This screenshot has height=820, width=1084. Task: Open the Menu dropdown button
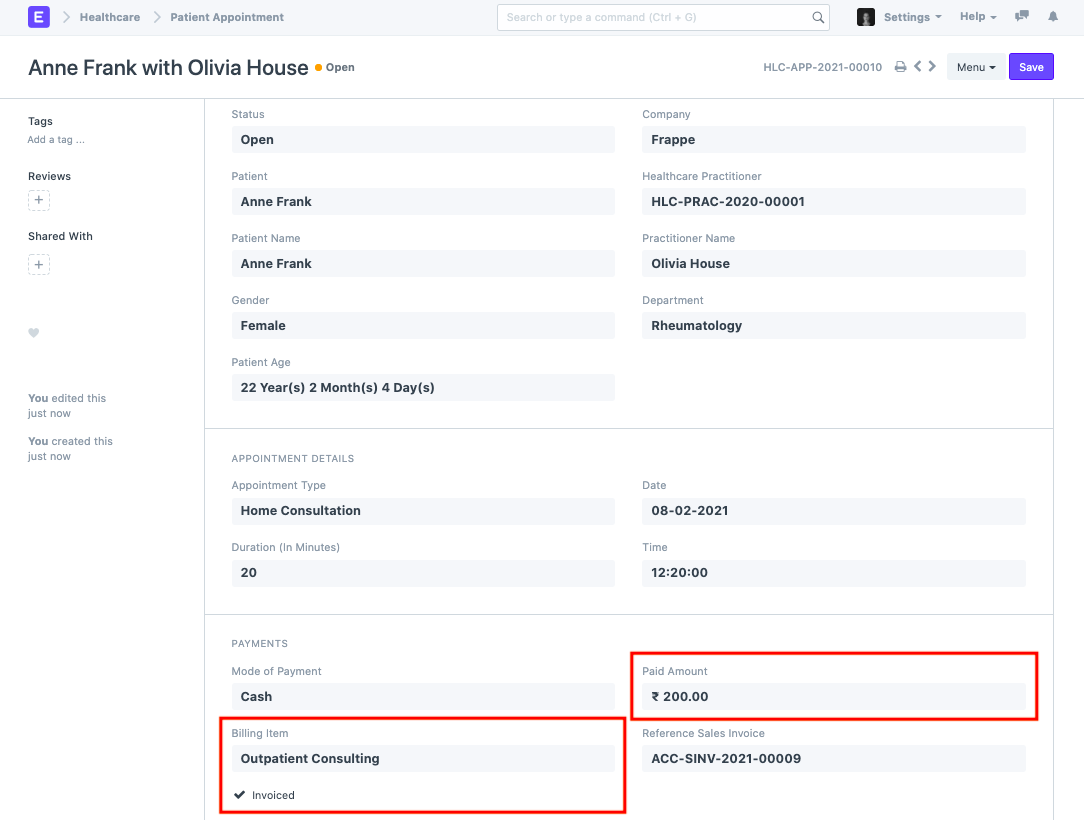point(975,67)
